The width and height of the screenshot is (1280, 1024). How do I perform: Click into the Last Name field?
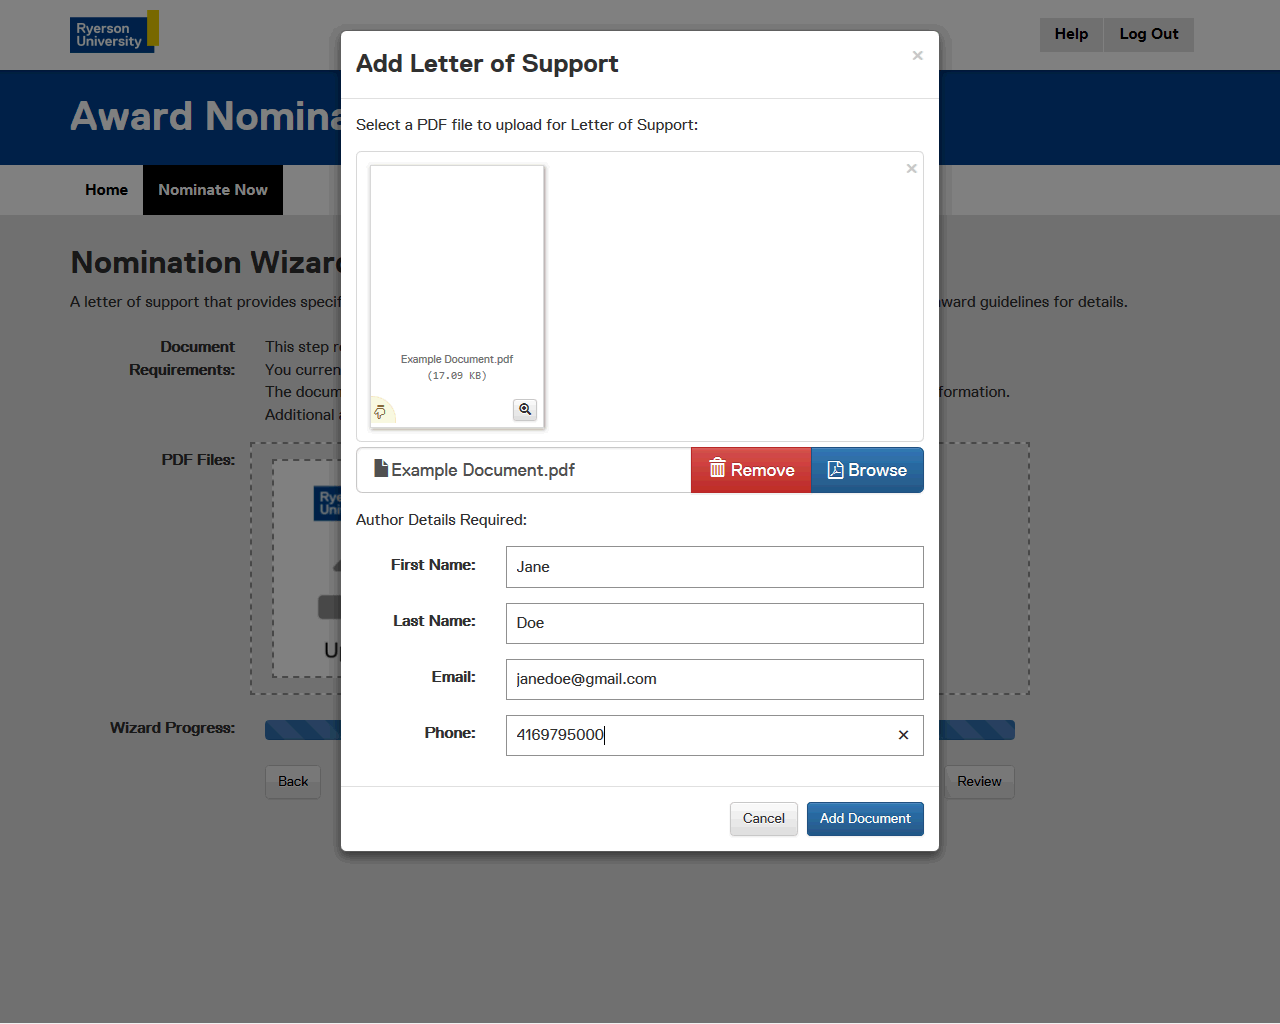tap(714, 623)
